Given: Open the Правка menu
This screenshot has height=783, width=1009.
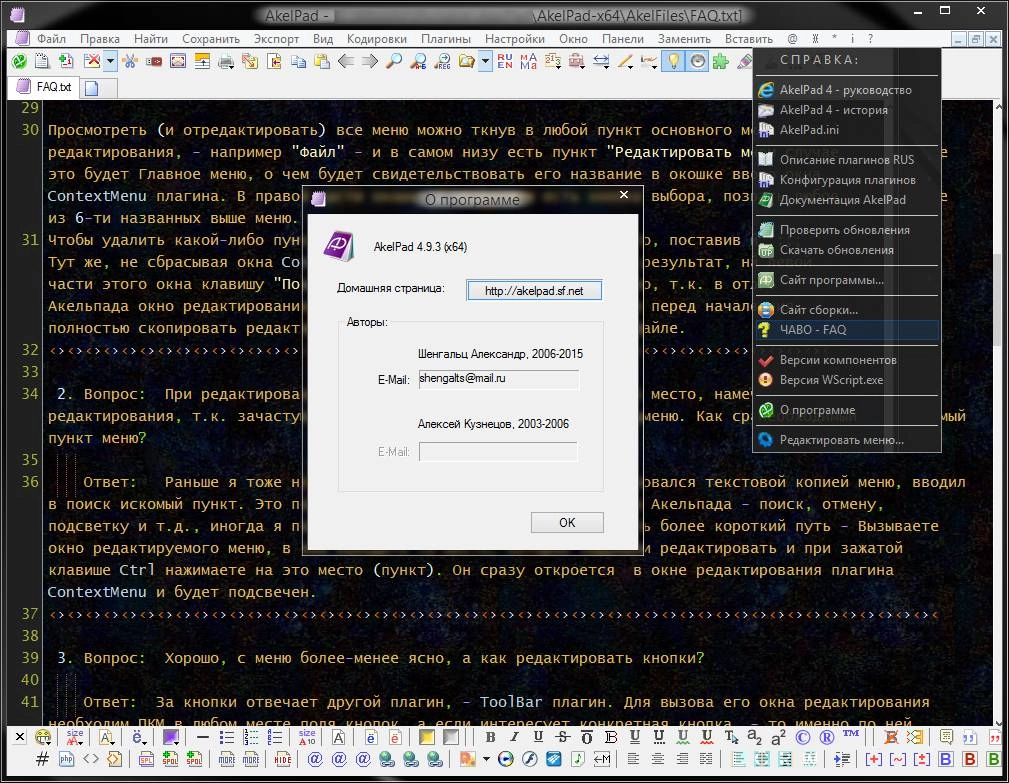Looking at the screenshot, I should point(100,39).
